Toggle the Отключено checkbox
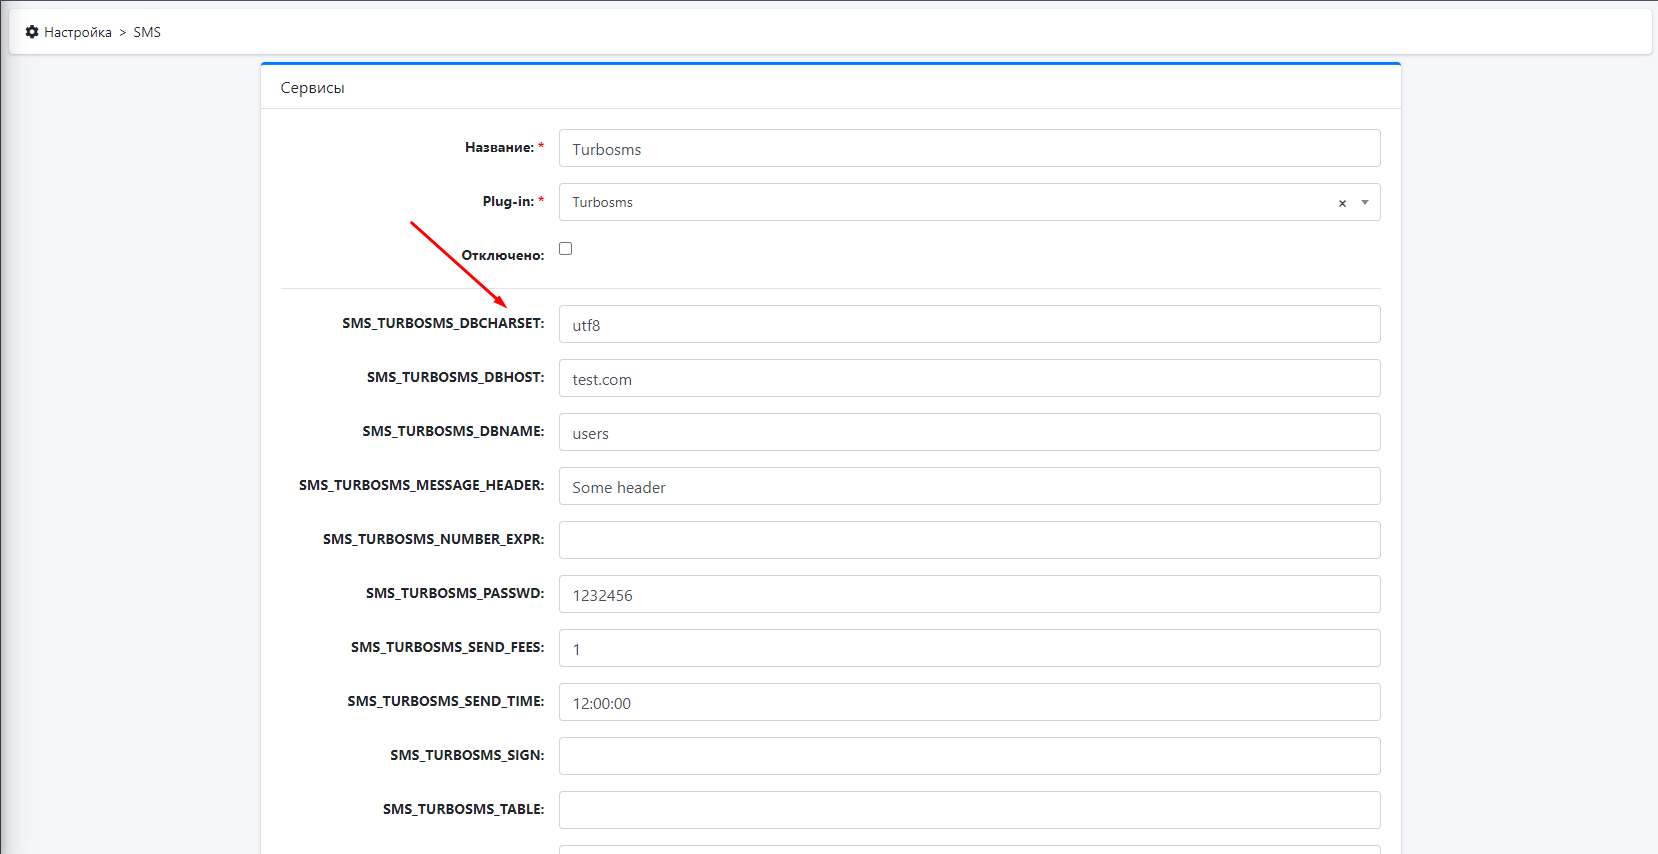The width and height of the screenshot is (1658, 854). [x=566, y=249]
